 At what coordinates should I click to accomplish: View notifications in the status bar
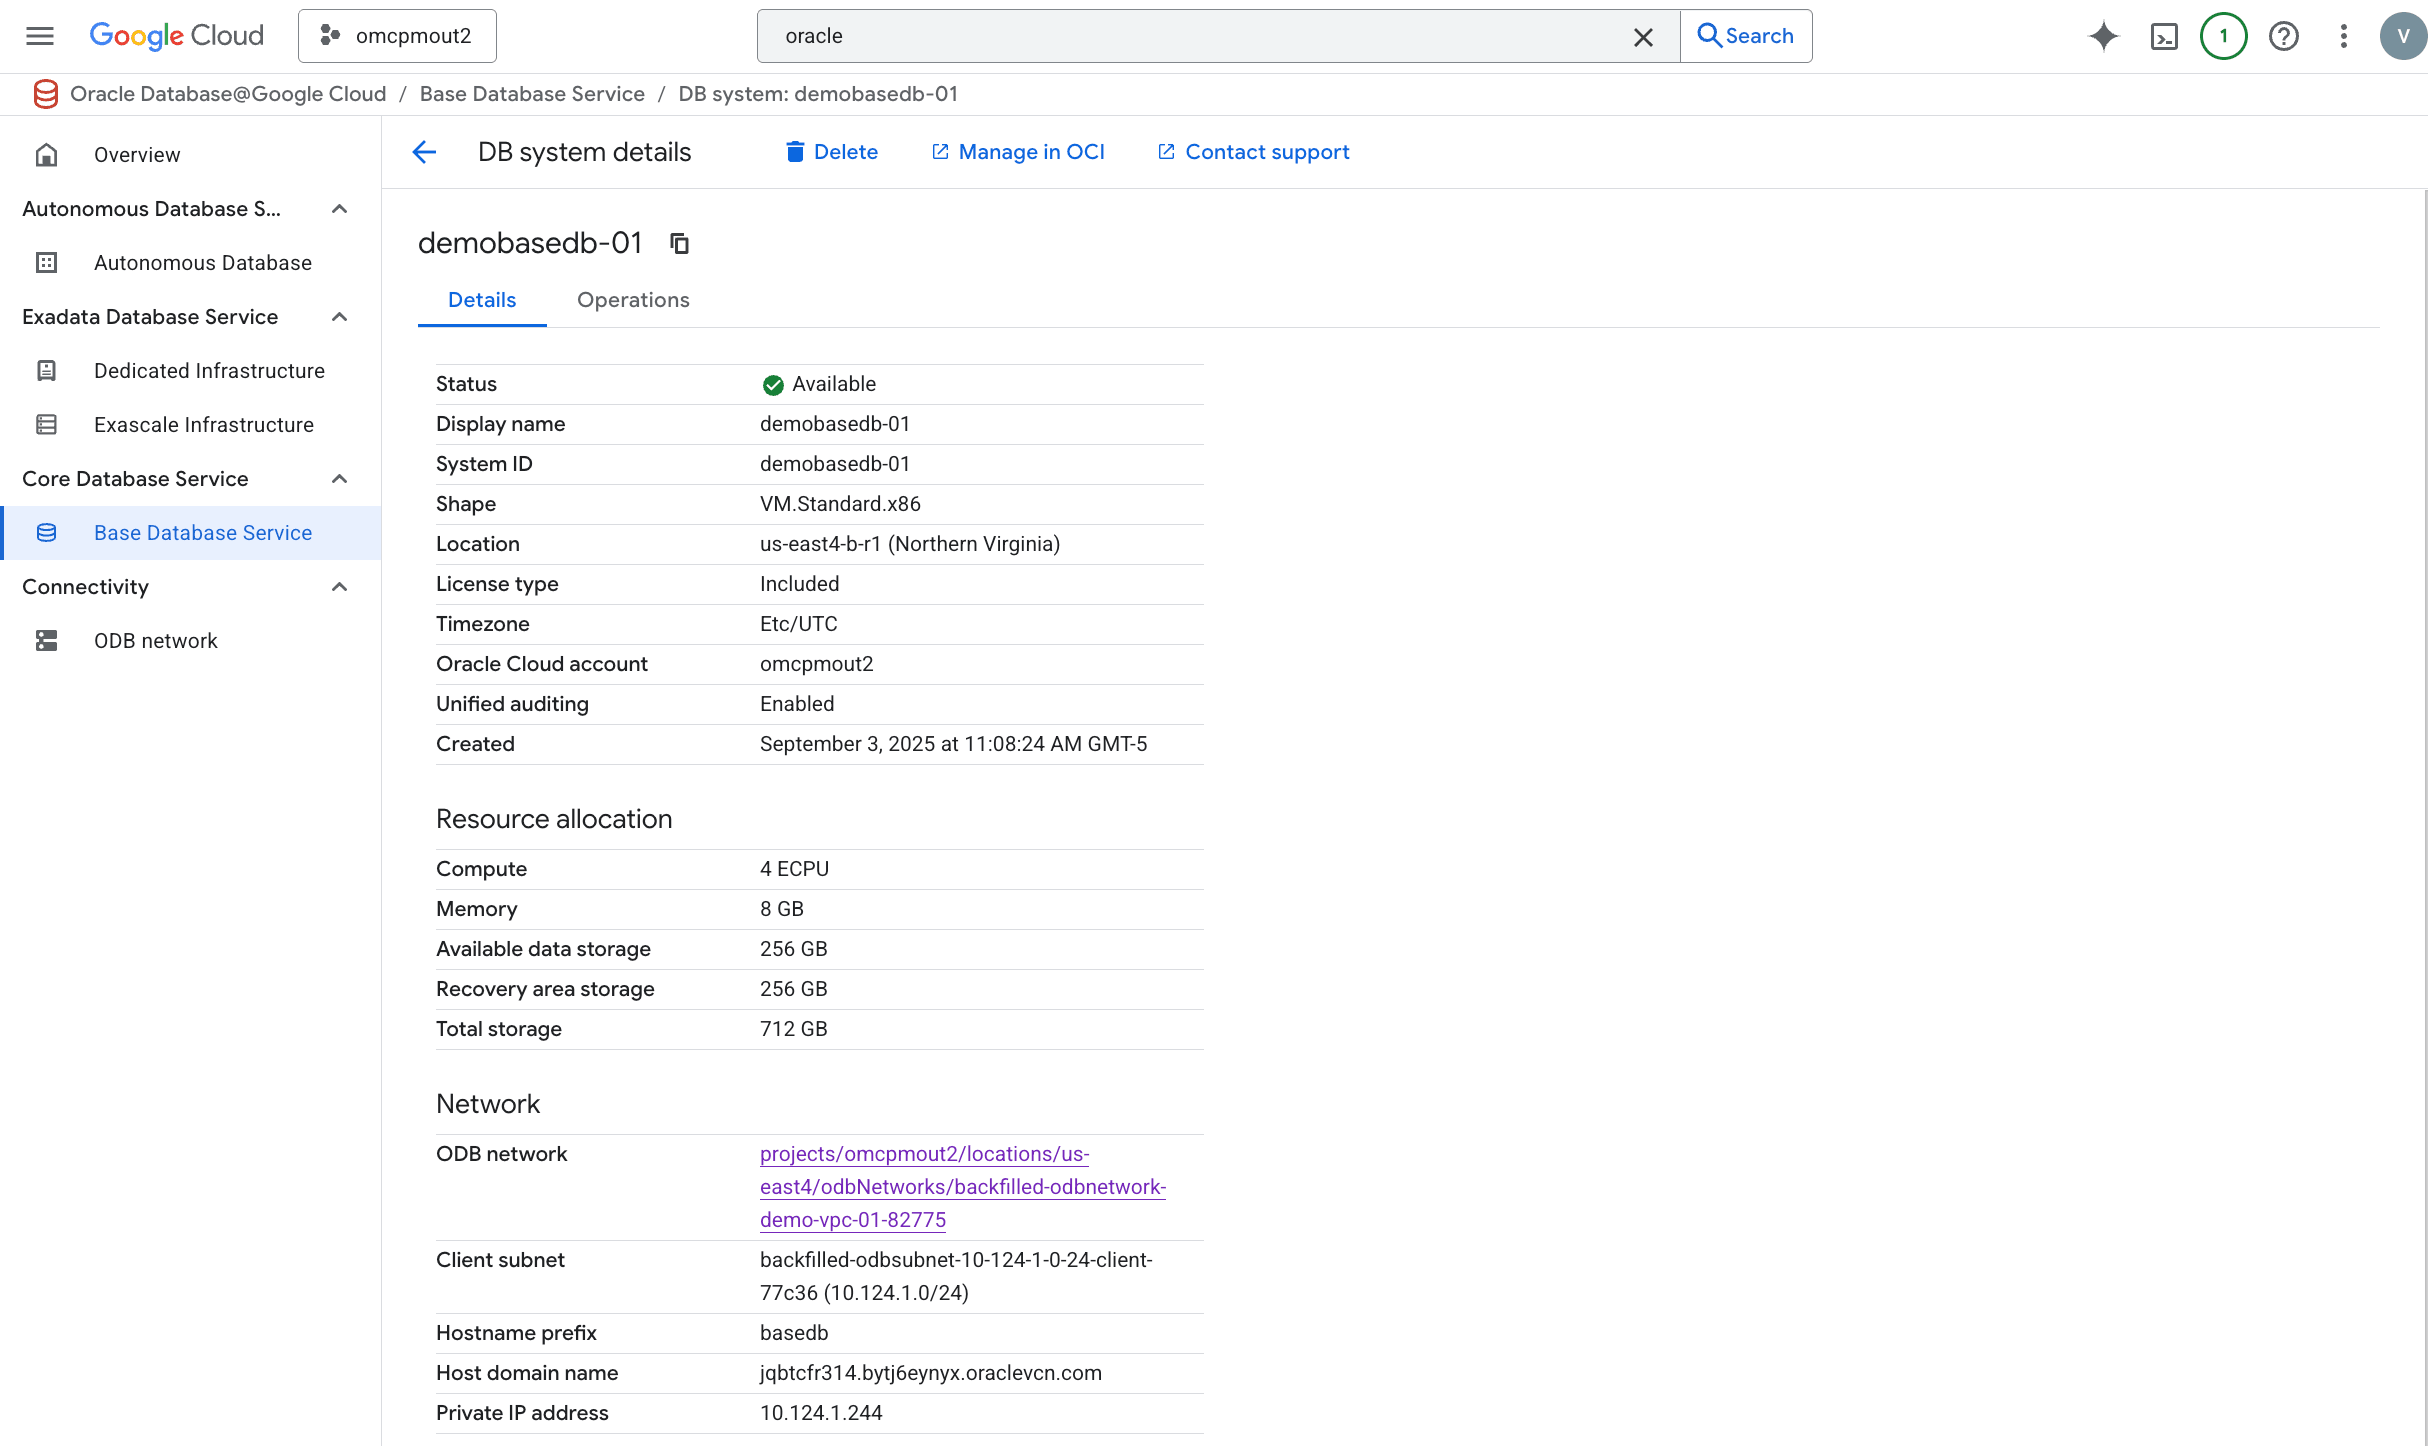(2223, 35)
